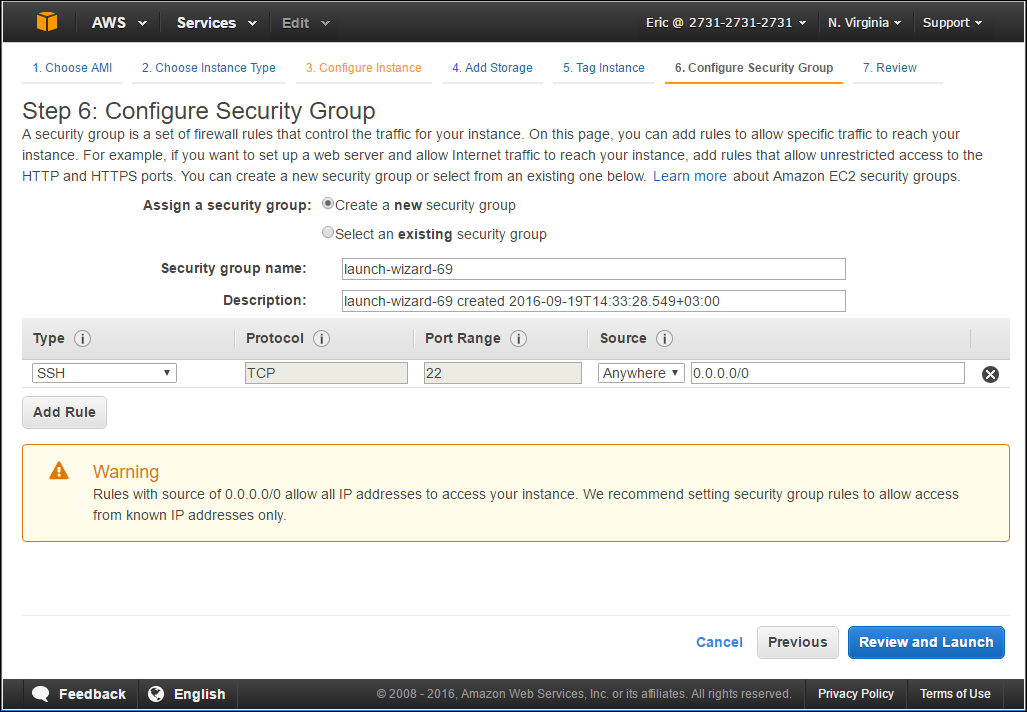Open the Edit dropdown
This screenshot has width=1027, height=712.
306,22
